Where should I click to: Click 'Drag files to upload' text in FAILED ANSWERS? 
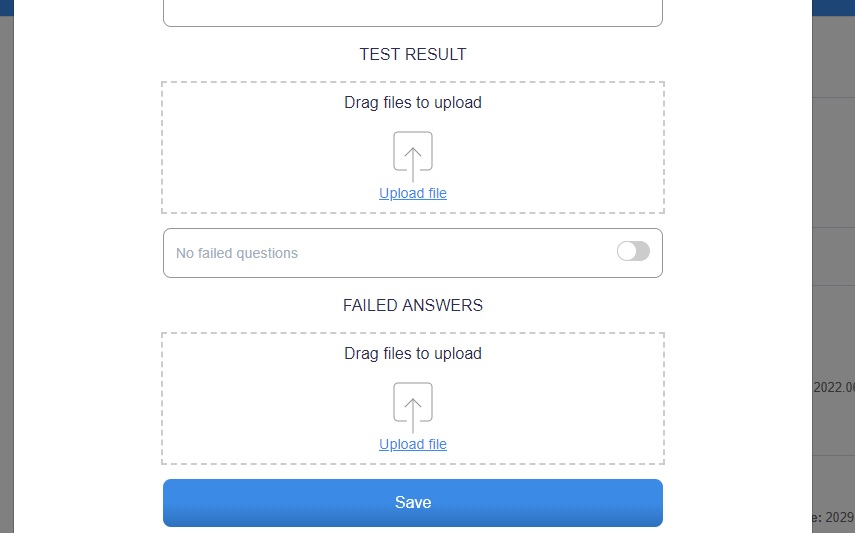point(413,354)
